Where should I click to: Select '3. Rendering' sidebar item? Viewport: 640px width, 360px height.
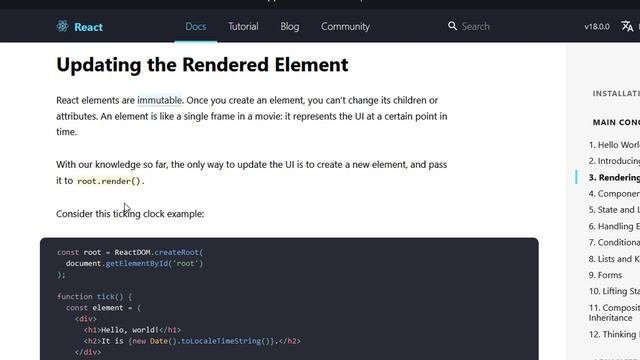click(614, 177)
